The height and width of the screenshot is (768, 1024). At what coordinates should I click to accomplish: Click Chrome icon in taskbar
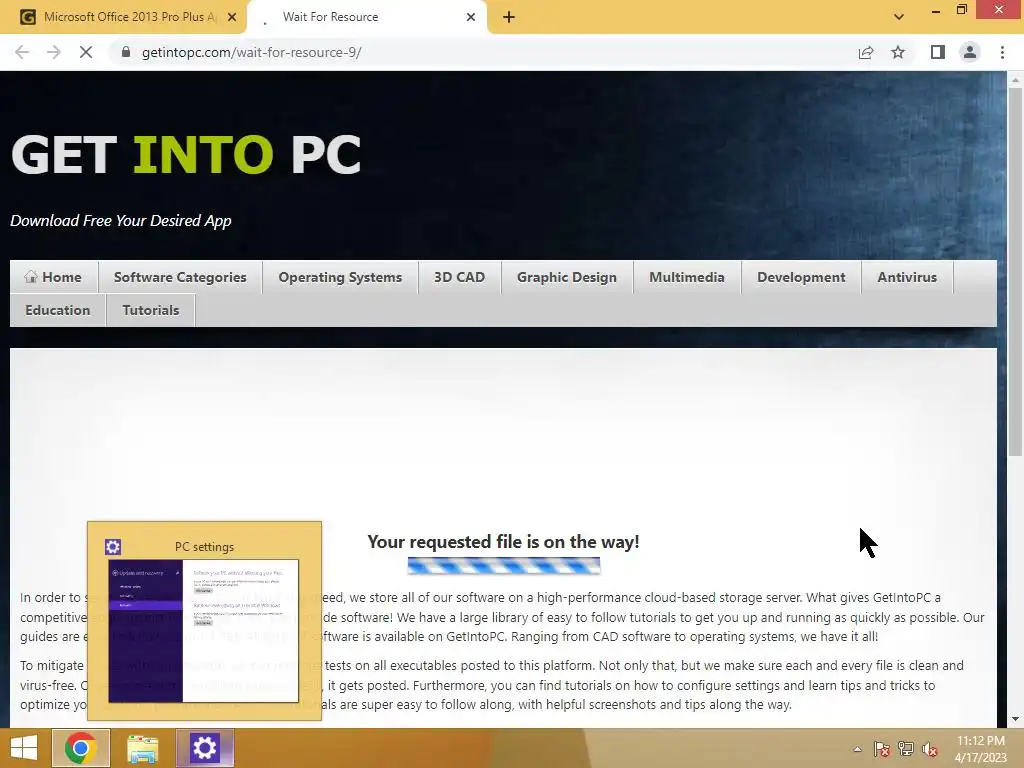(x=81, y=748)
